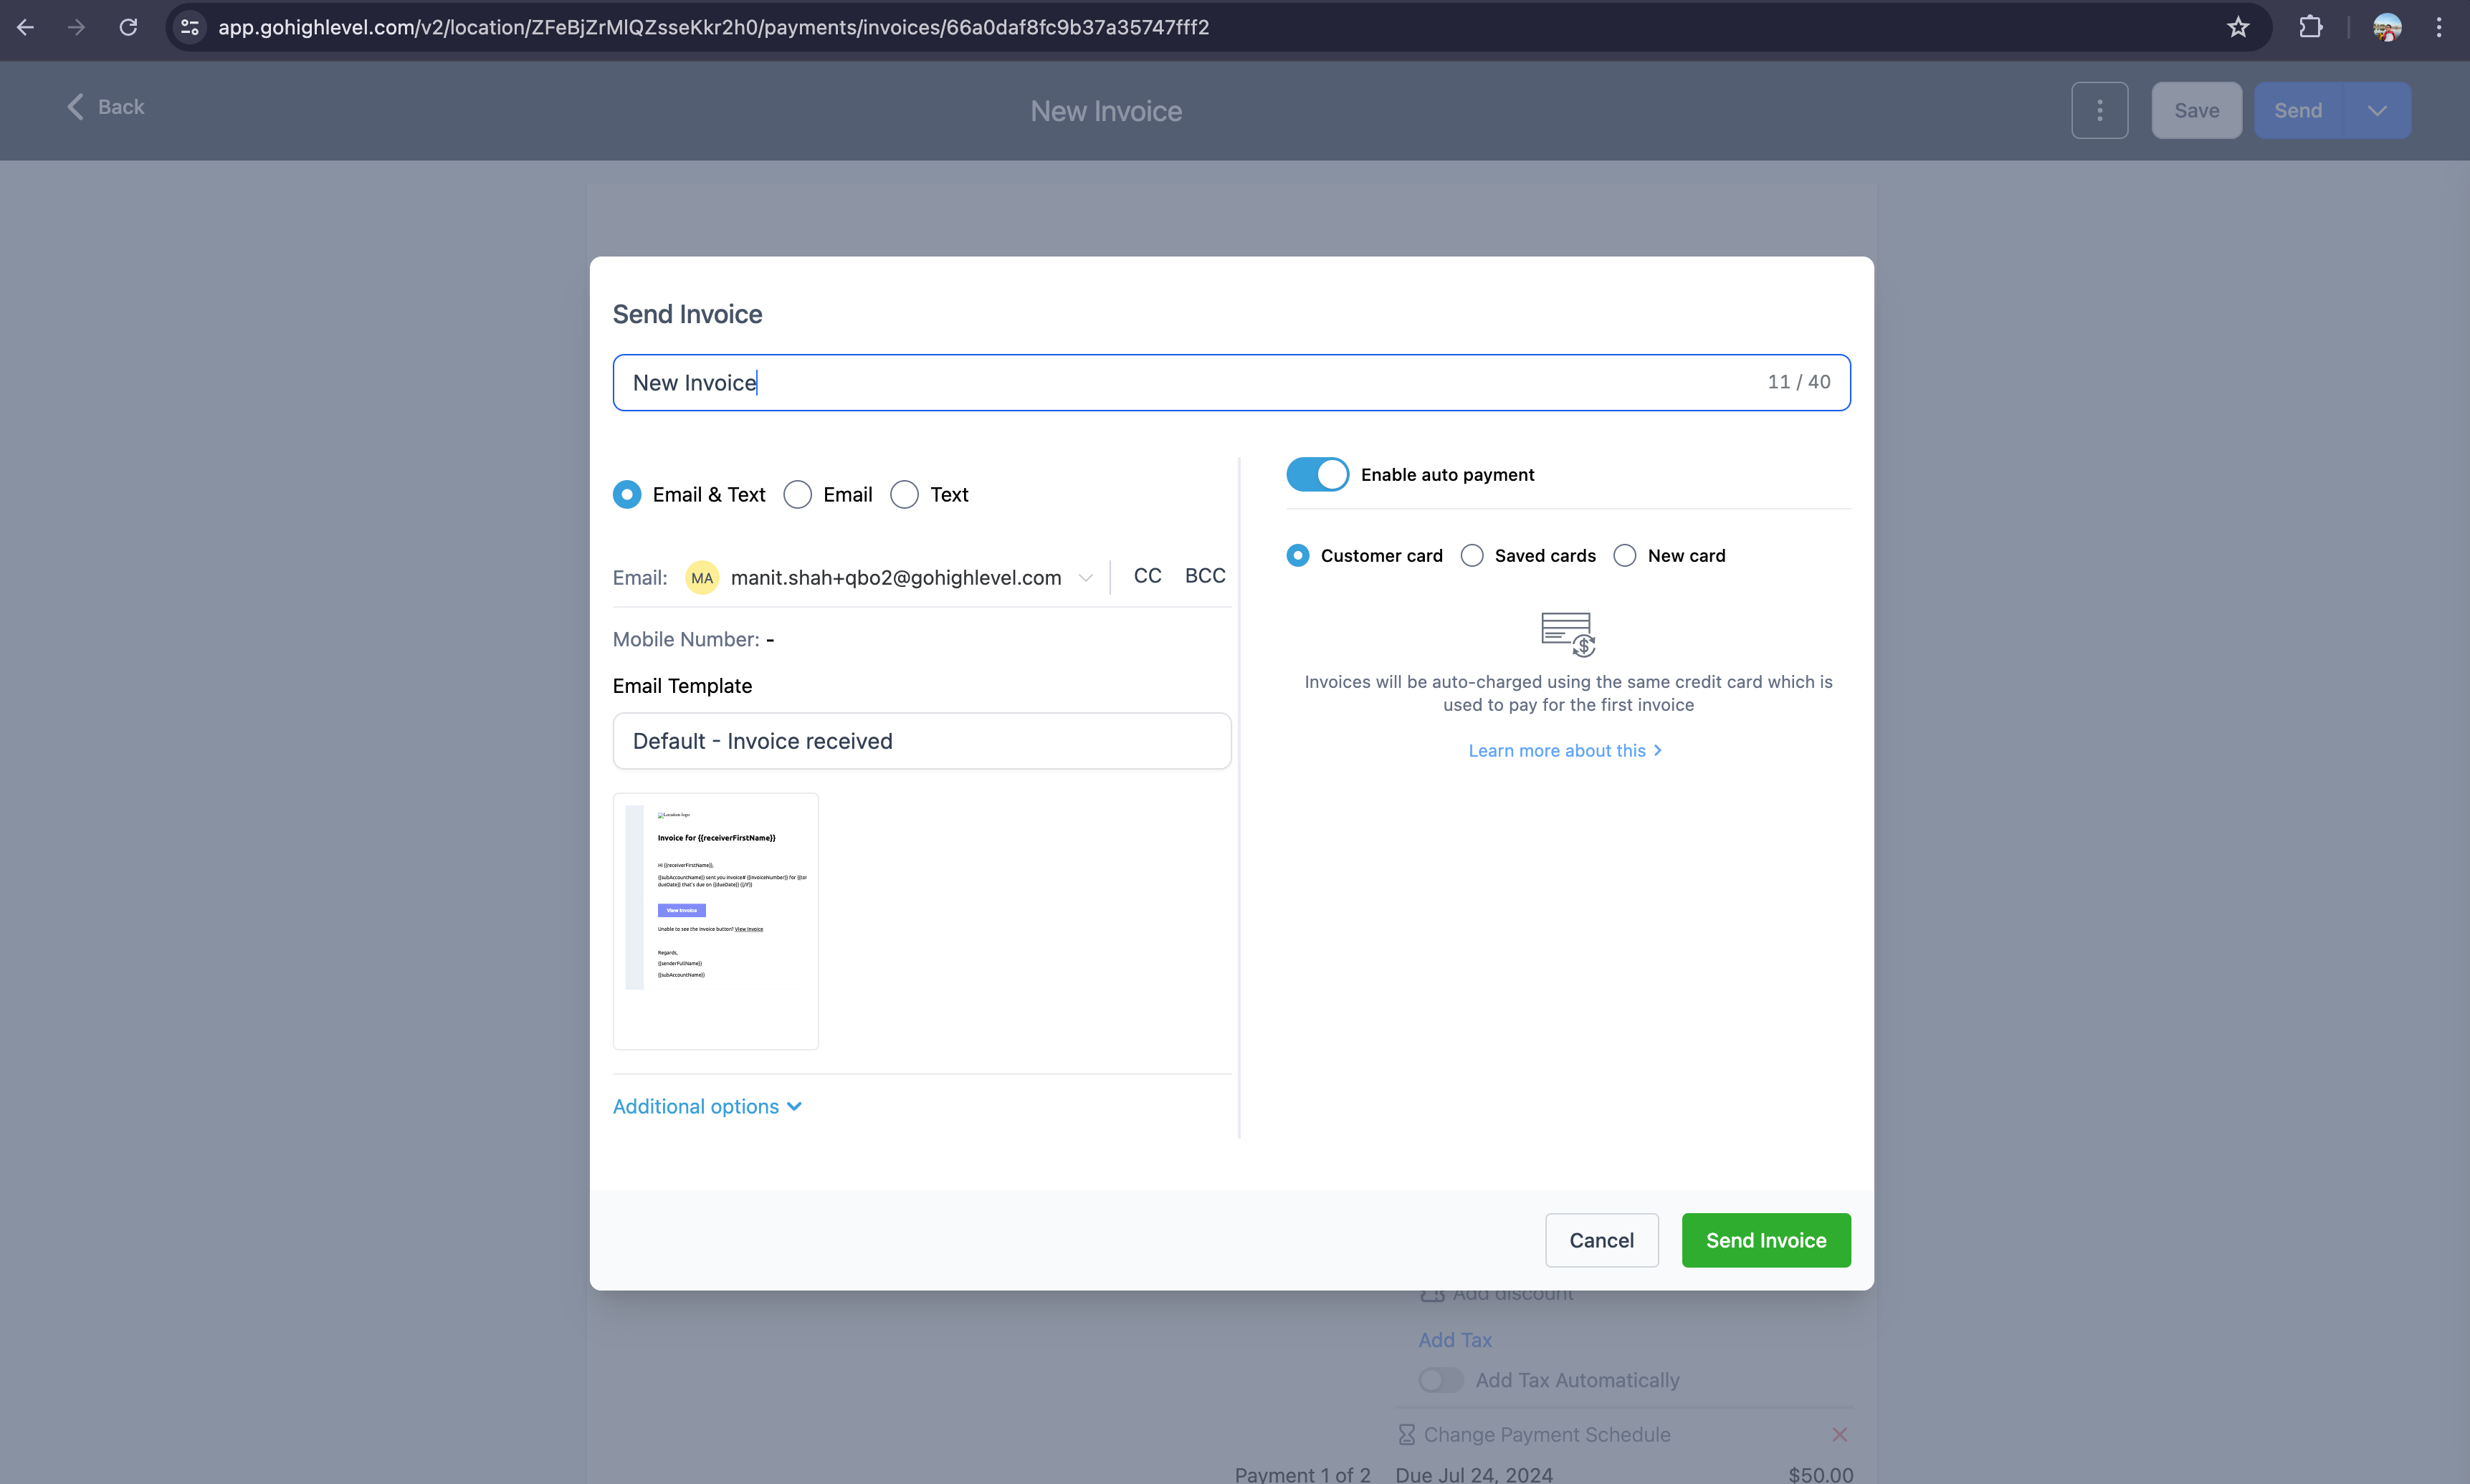
Task: Click the profile avatar icon top-right
Action: [x=2389, y=27]
